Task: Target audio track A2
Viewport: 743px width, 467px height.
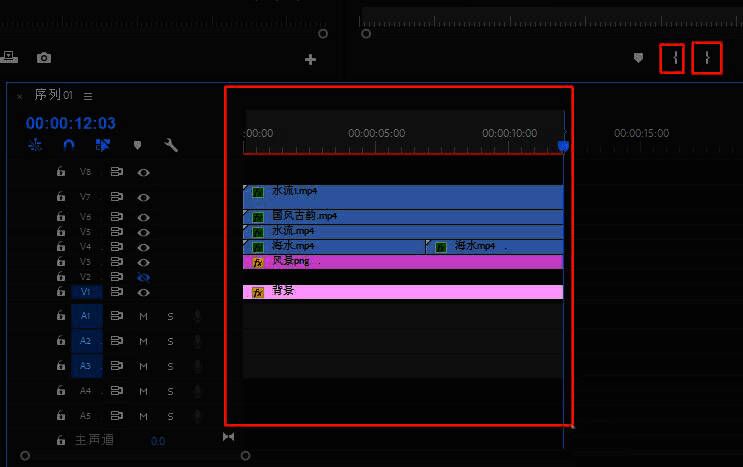Action: pos(87,341)
